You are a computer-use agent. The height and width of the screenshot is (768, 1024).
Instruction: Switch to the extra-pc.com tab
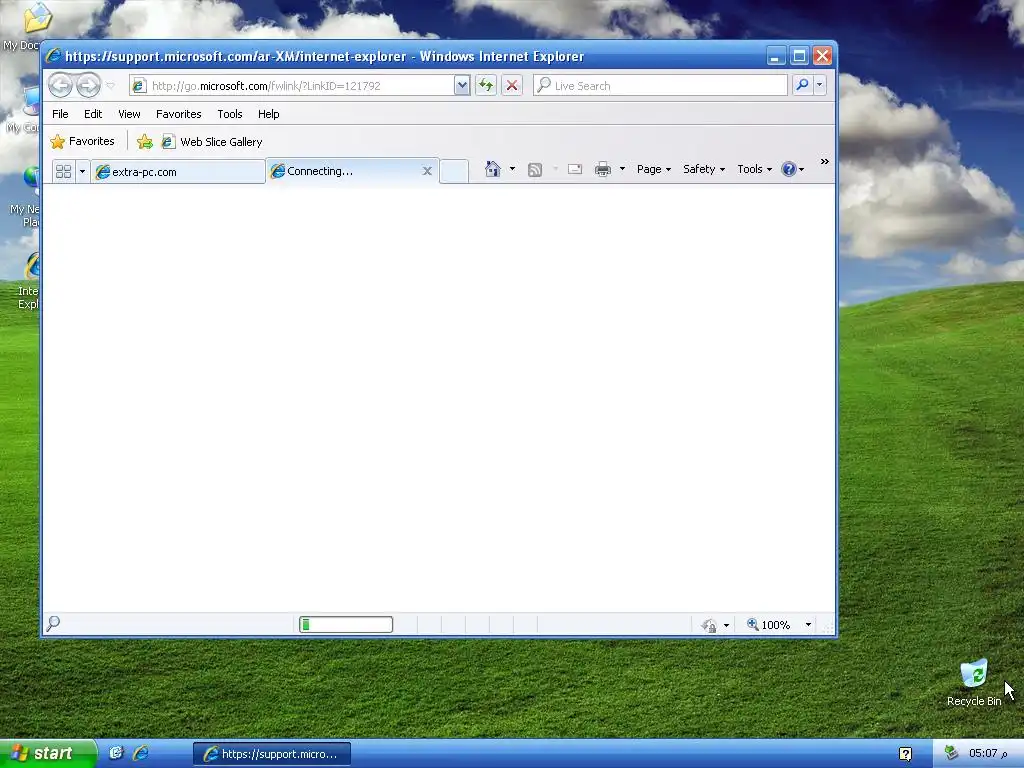pyautogui.click(x=178, y=172)
